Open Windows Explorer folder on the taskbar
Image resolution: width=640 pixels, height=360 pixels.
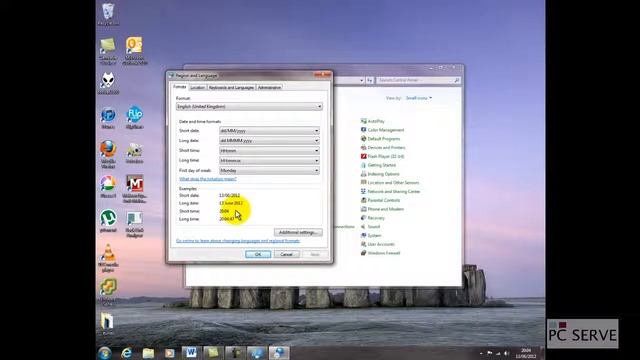tap(148, 353)
